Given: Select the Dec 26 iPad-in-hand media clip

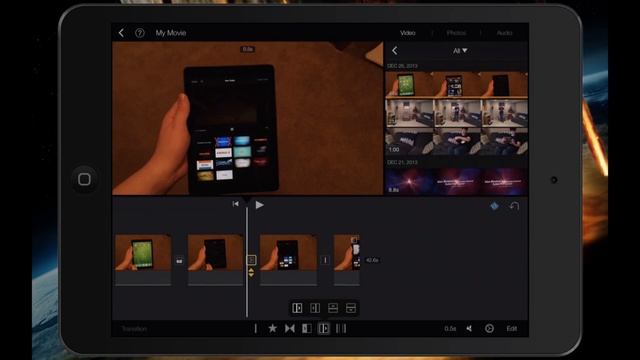Looking at the screenshot, I should (x=456, y=84).
